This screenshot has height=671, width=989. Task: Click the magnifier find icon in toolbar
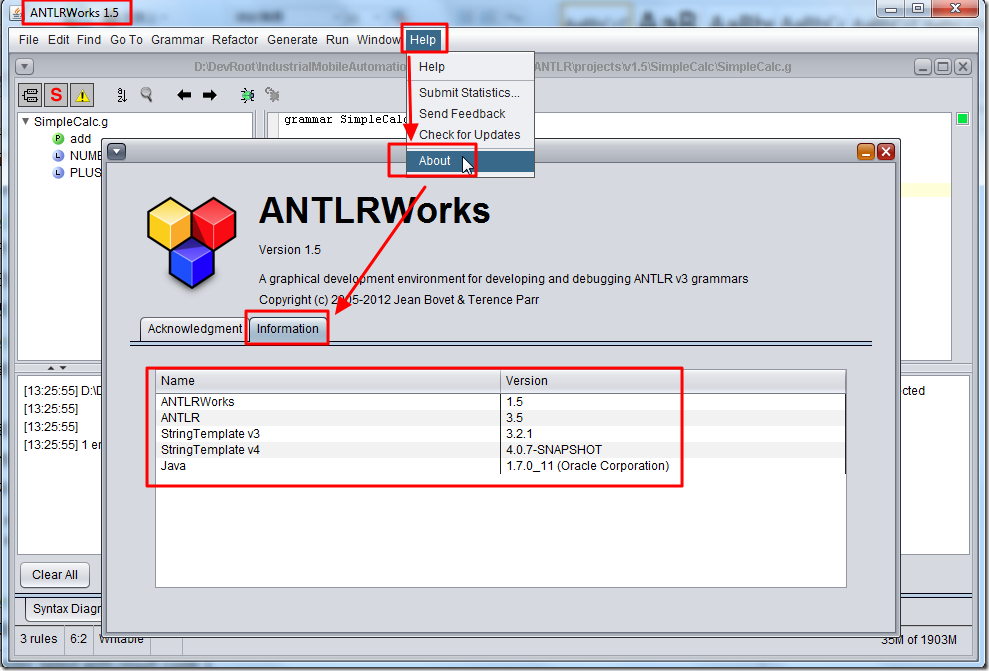146,95
